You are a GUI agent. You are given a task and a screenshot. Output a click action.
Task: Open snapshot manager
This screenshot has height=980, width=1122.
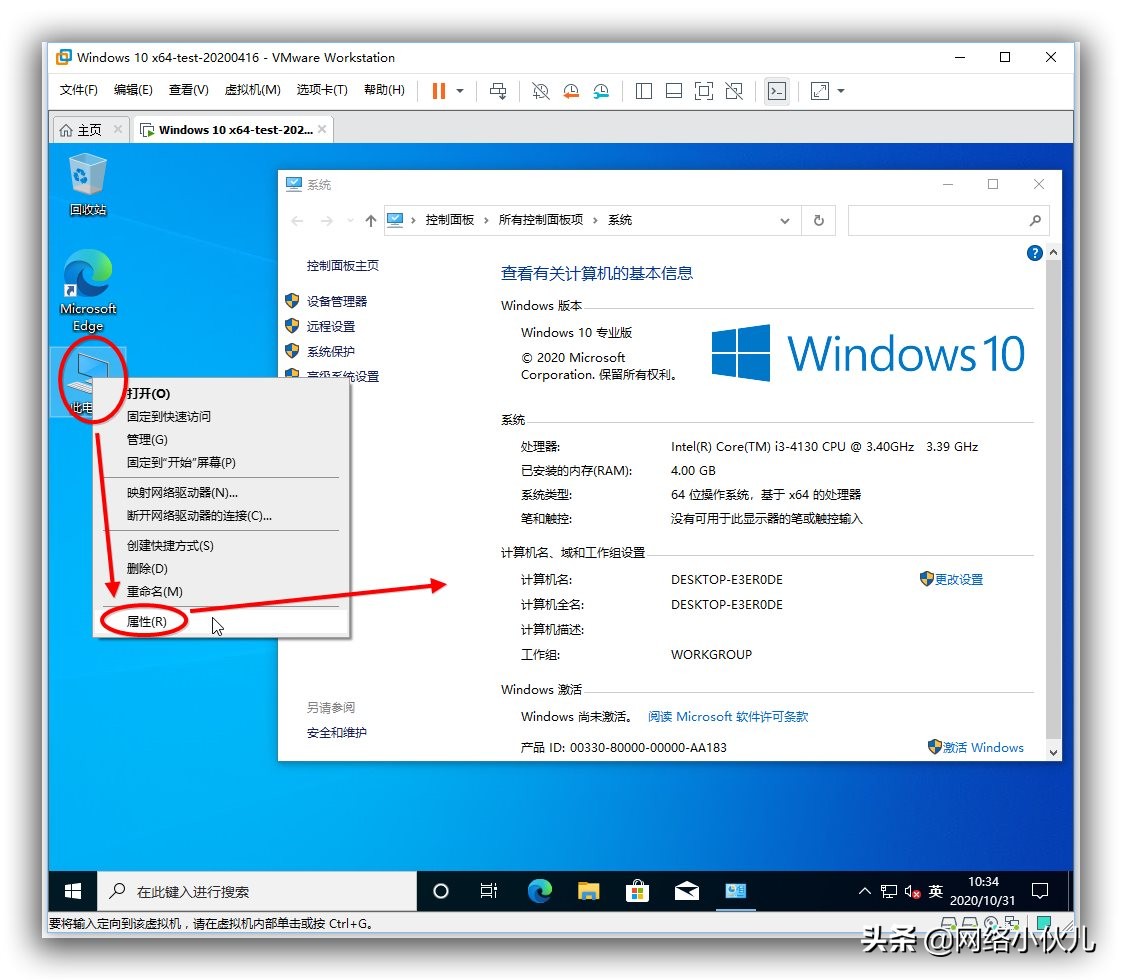[601, 91]
